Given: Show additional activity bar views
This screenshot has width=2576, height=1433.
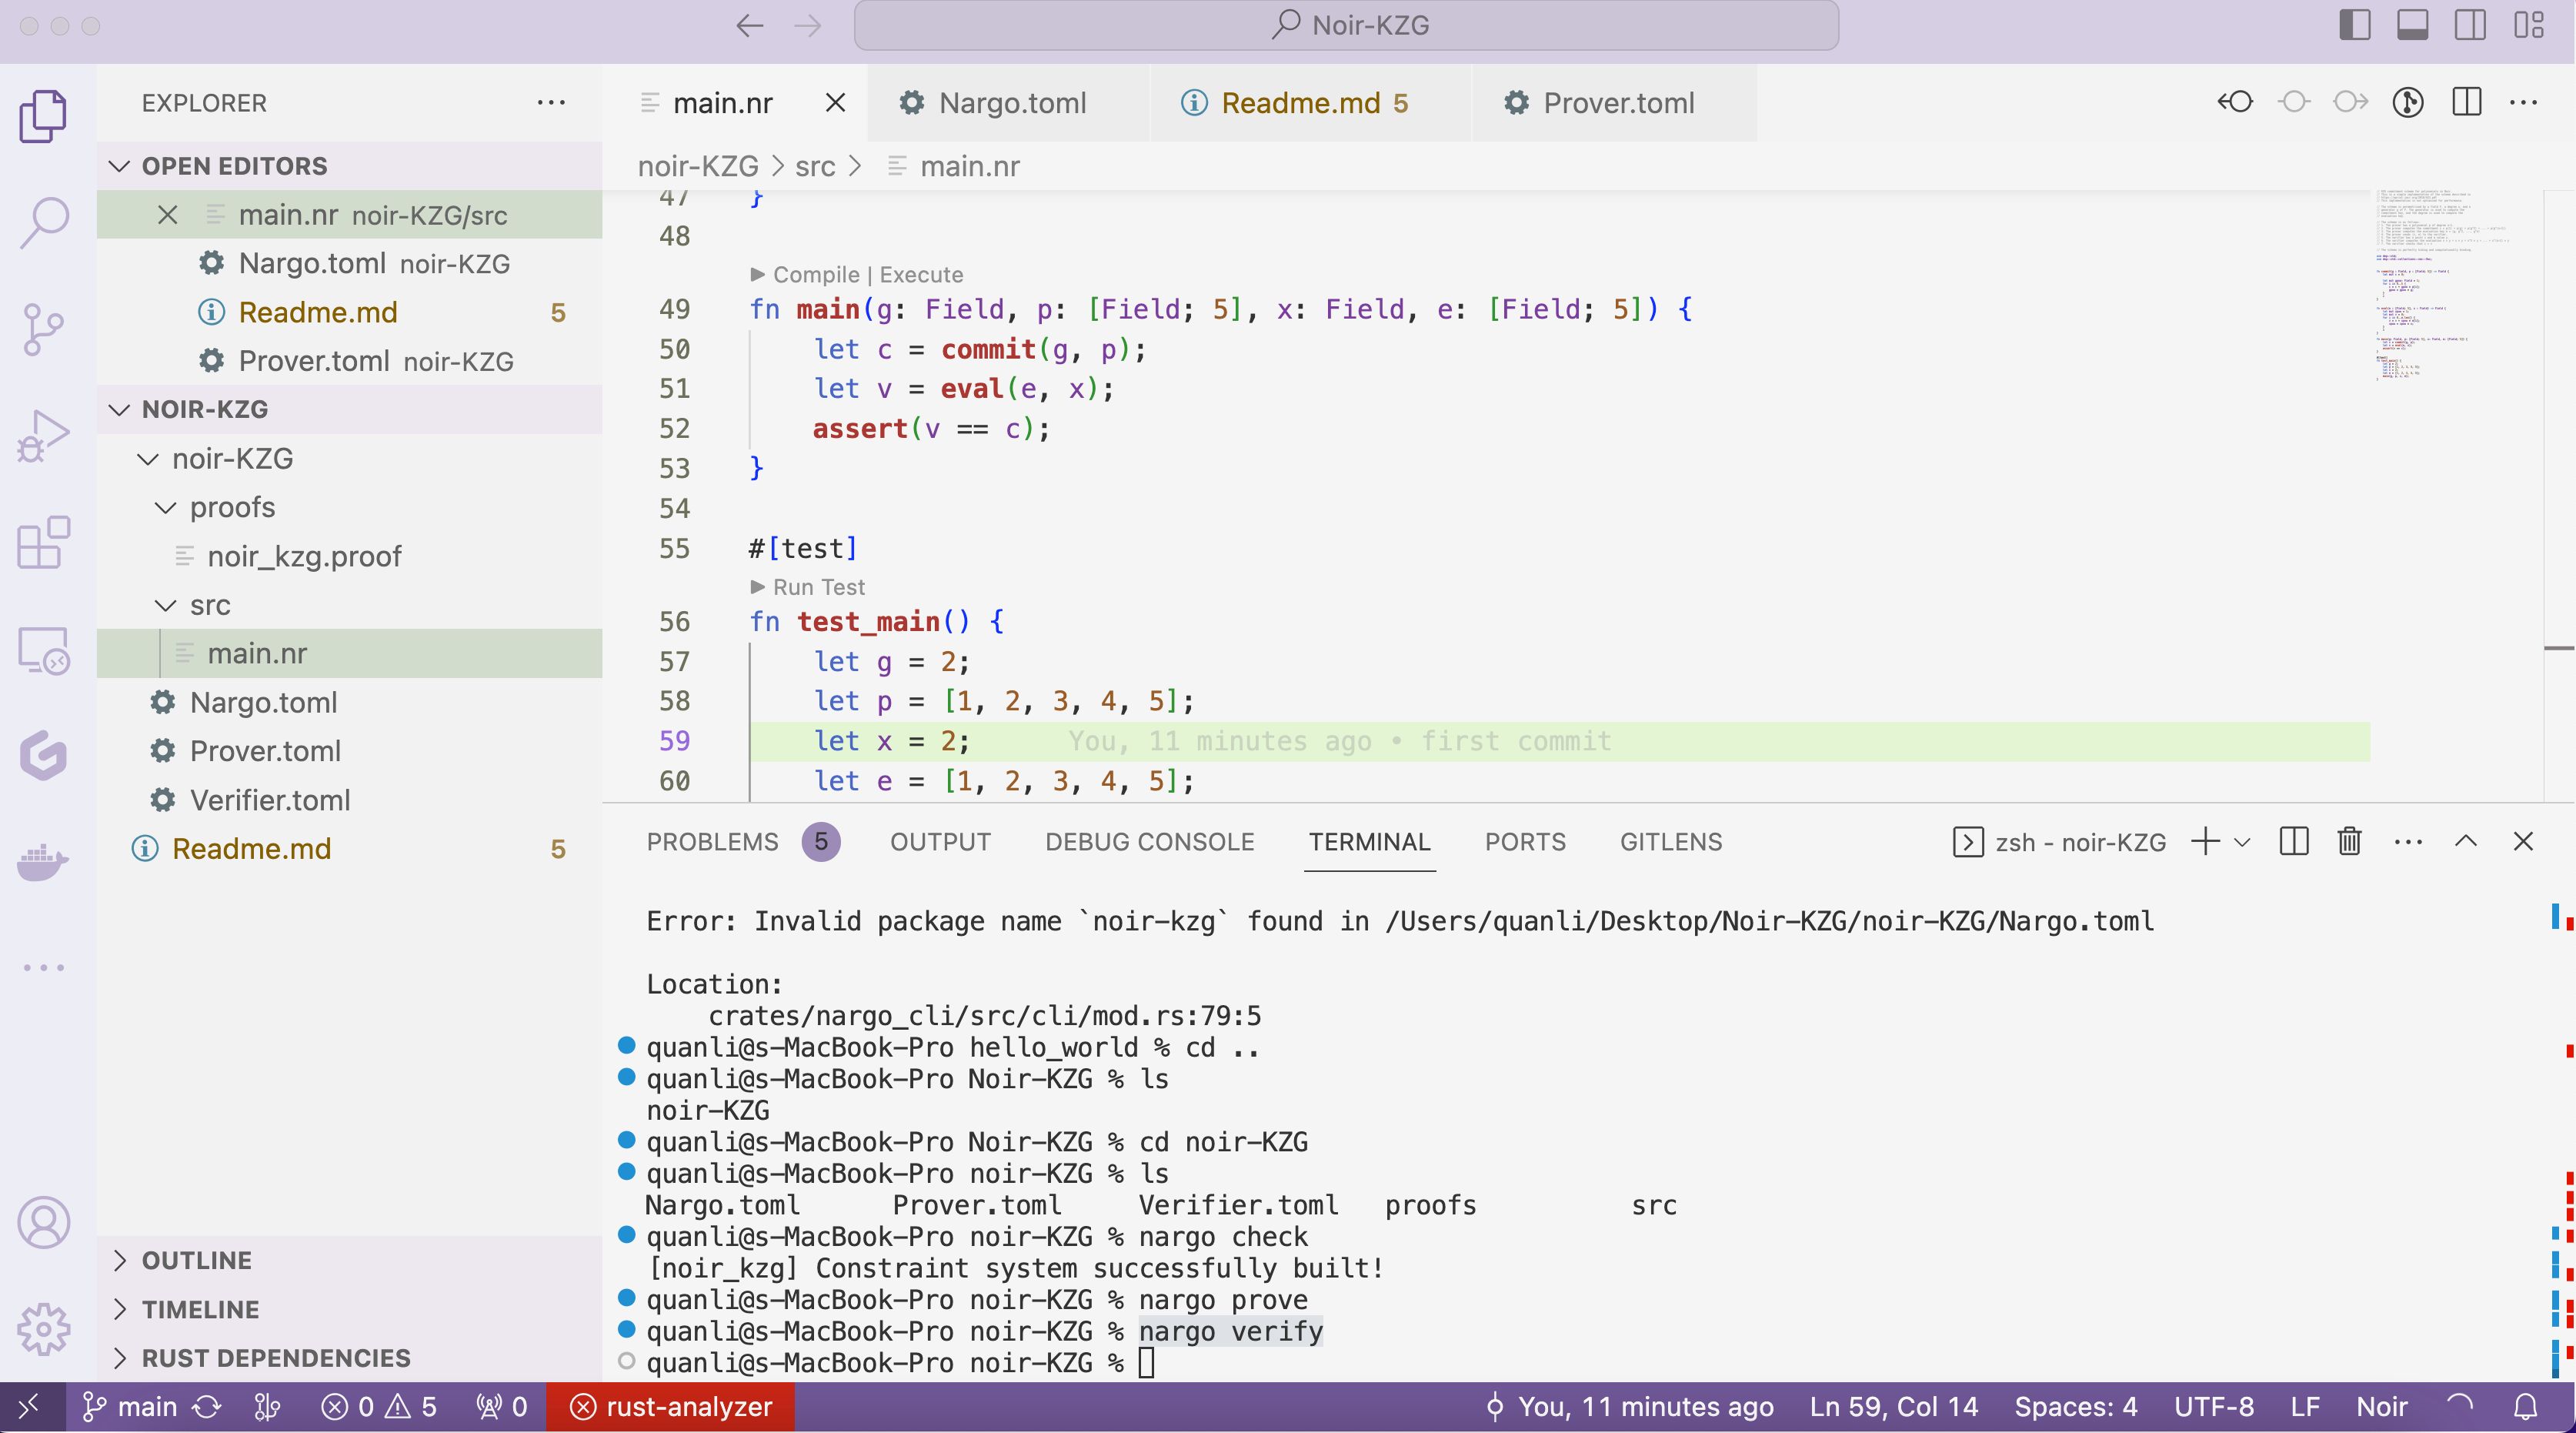Looking at the screenshot, I should [43, 967].
